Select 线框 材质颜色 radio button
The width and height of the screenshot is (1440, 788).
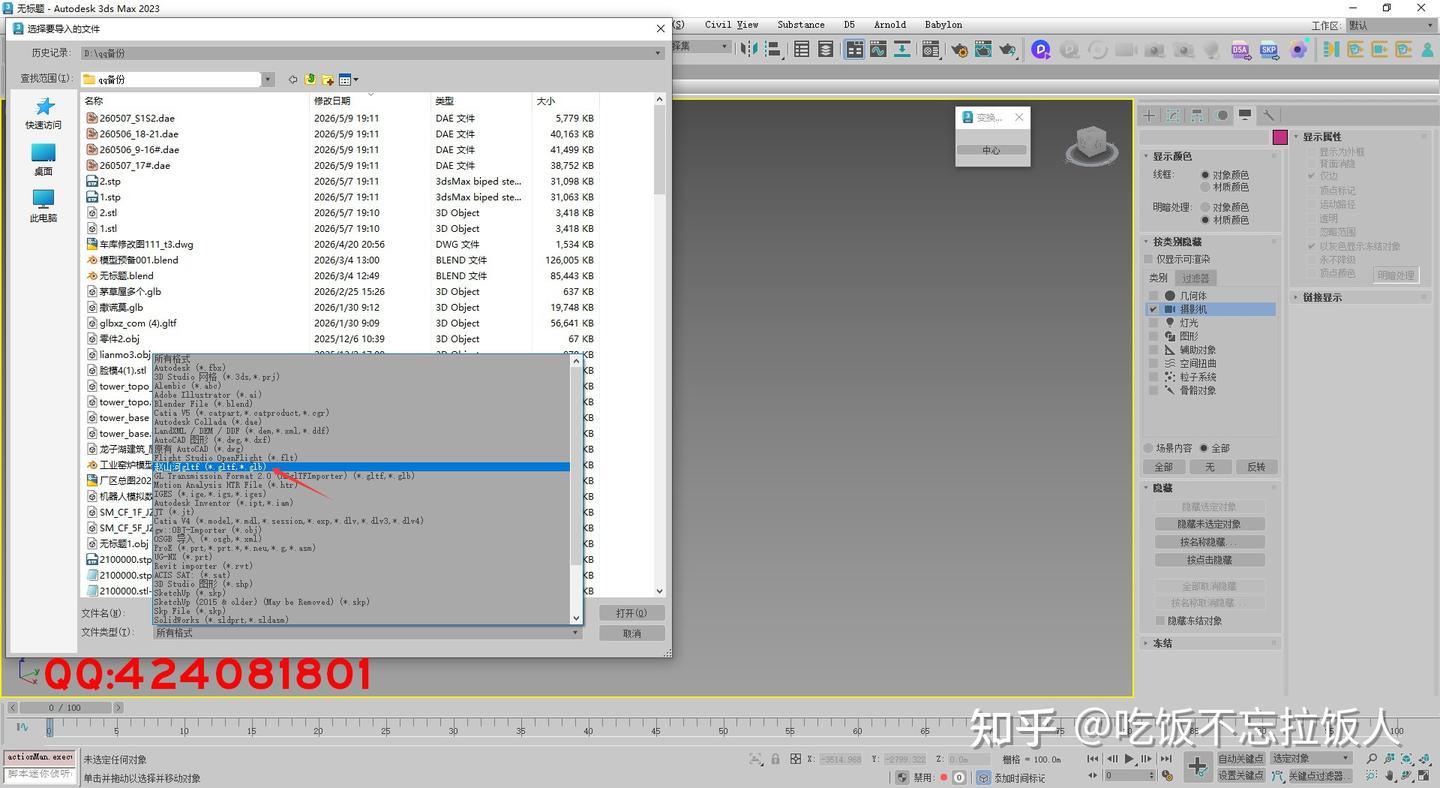coord(1205,187)
